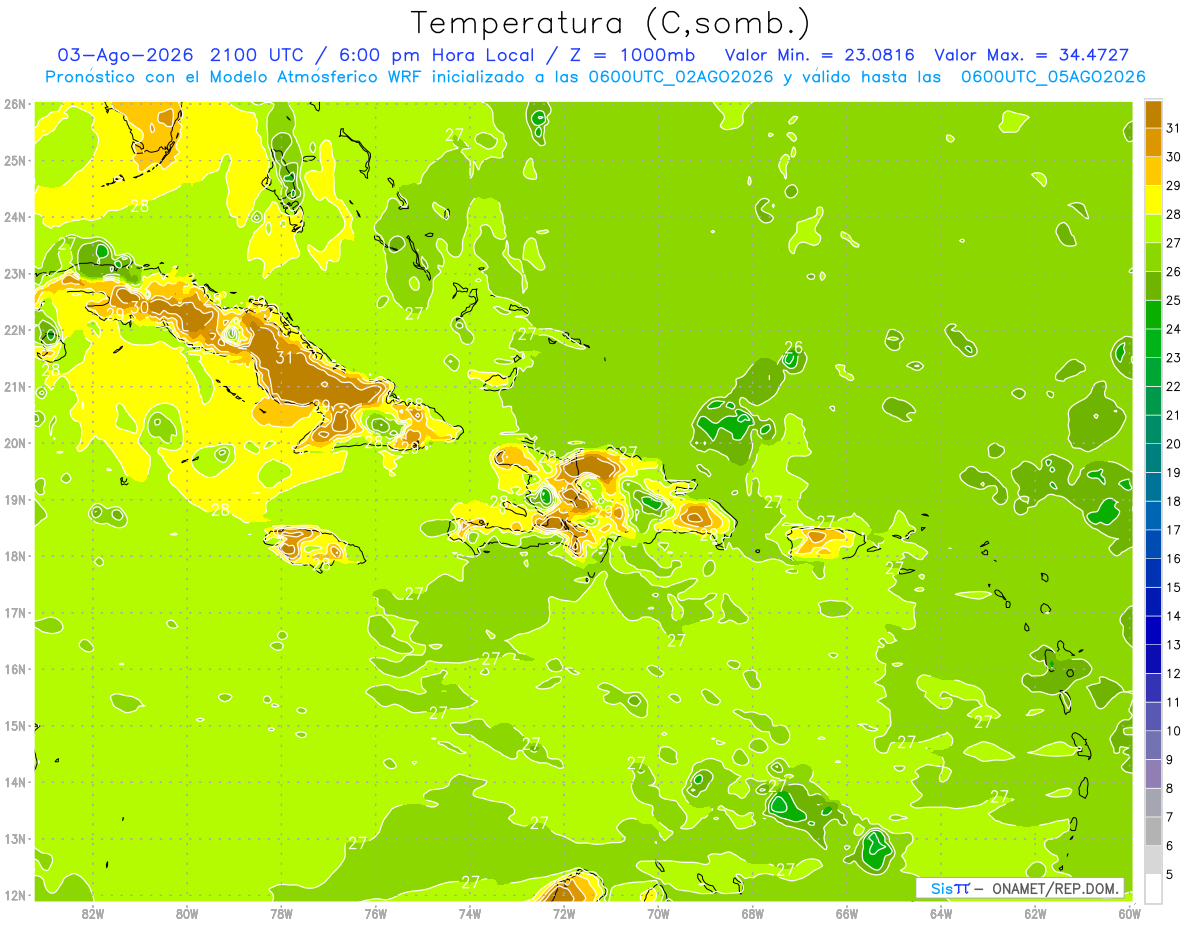Click the 14N latitude axis label
The height and width of the screenshot is (927, 1200).
(x=14, y=782)
